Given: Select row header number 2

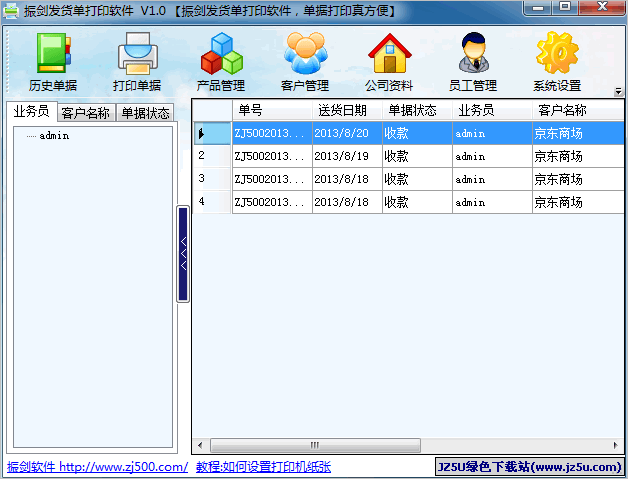Looking at the screenshot, I should 212,156.
